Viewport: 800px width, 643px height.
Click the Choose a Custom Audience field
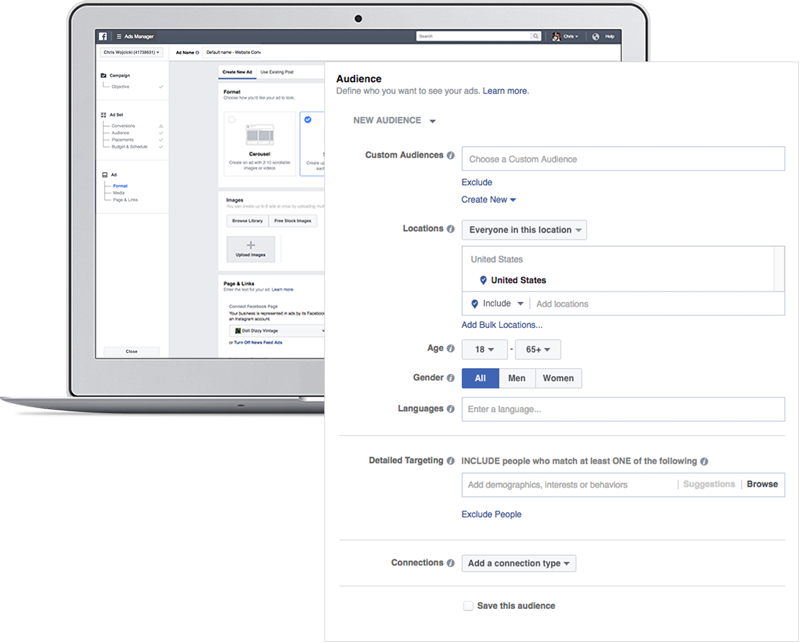622,159
